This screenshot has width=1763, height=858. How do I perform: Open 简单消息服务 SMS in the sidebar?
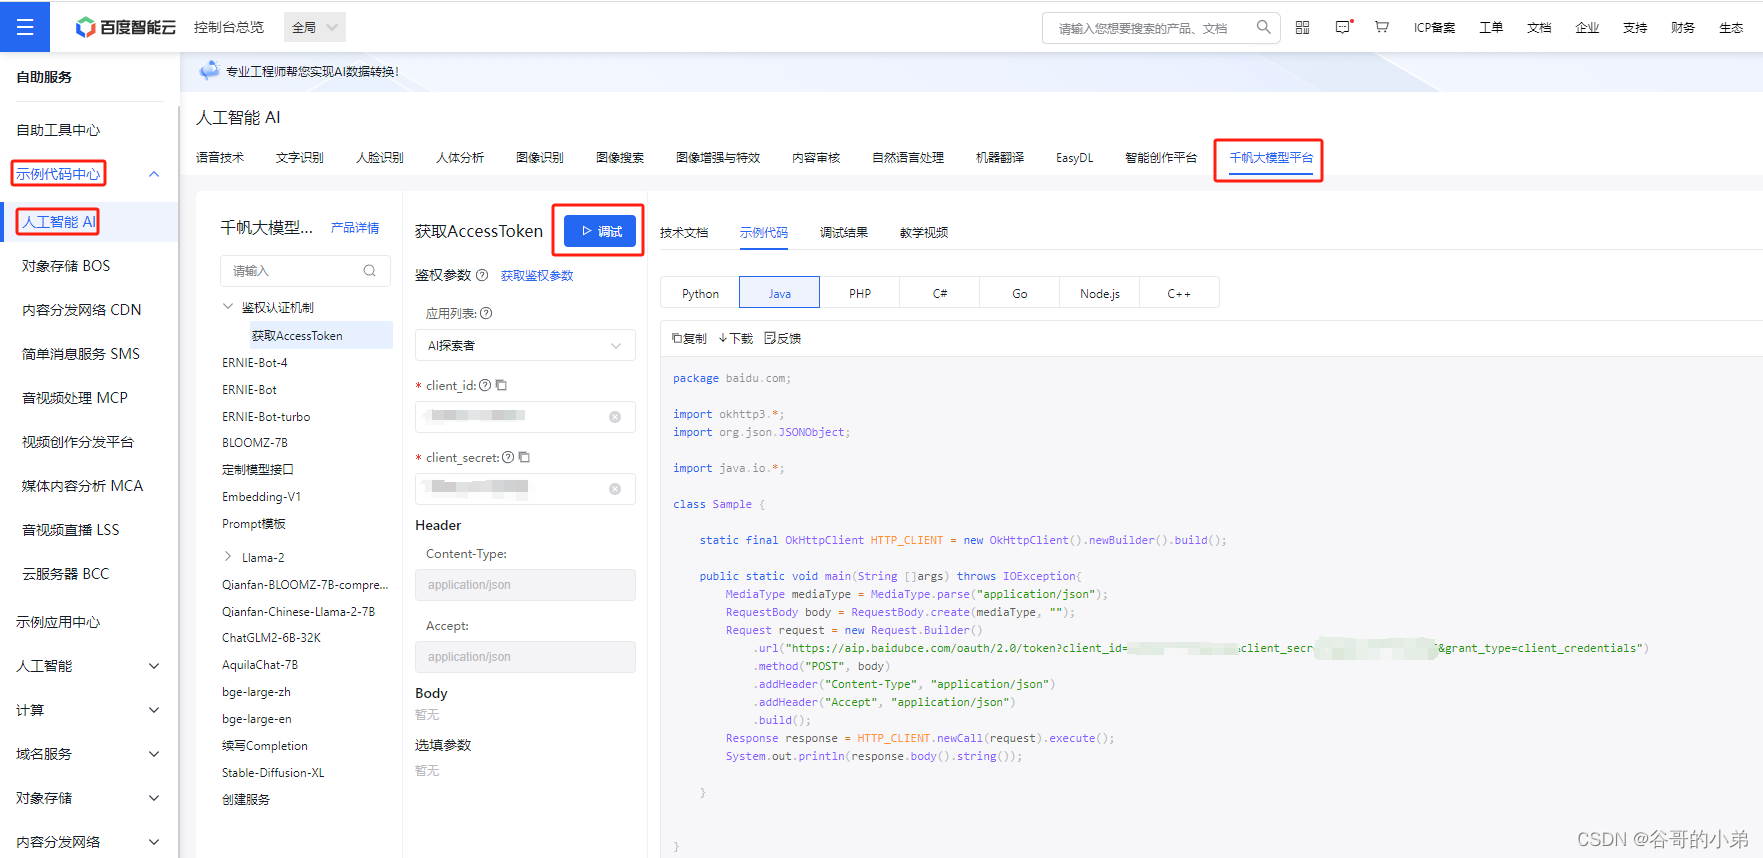click(x=81, y=354)
